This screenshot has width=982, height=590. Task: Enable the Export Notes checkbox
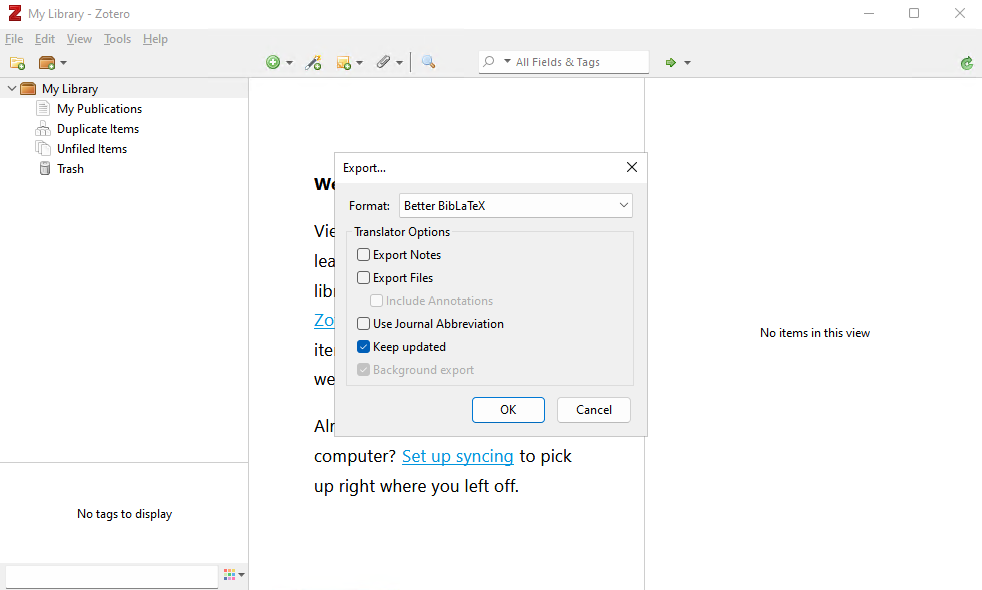(363, 255)
